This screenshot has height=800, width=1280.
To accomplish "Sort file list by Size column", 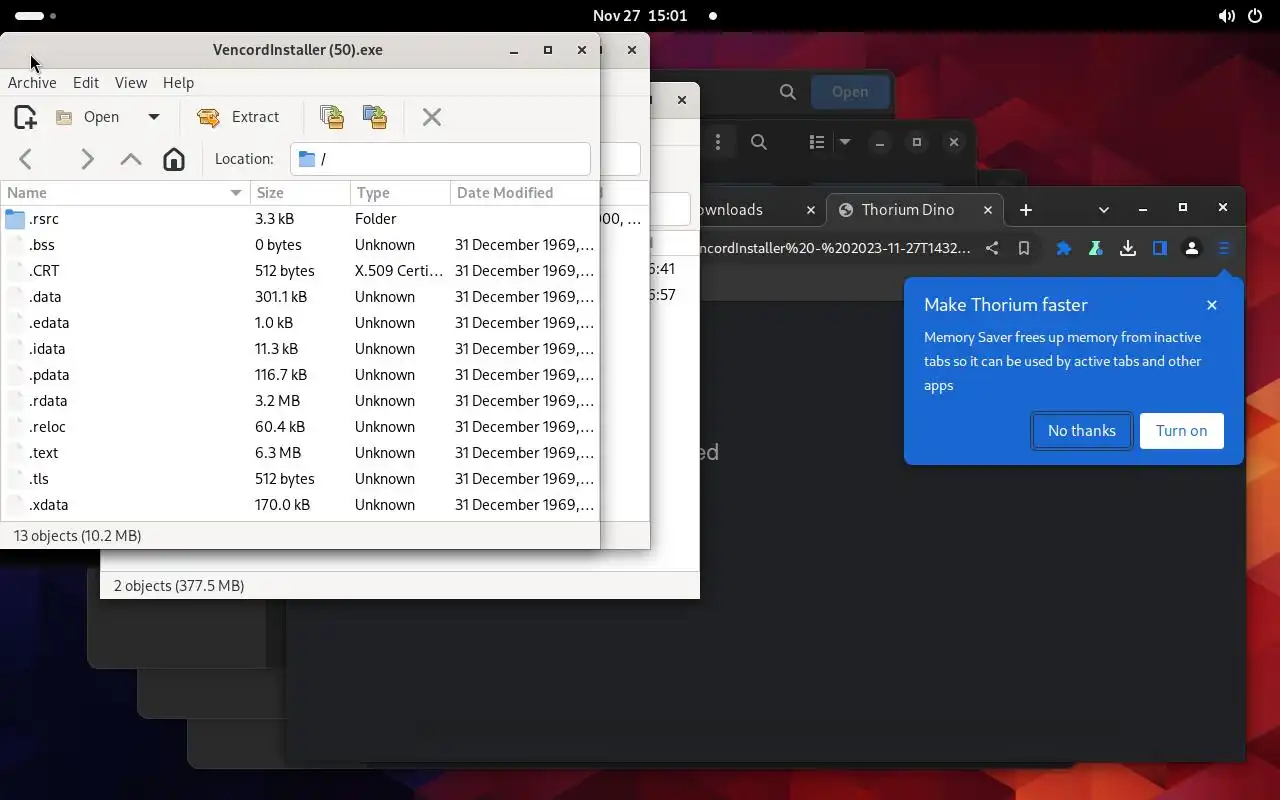I will tap(300, 193).
